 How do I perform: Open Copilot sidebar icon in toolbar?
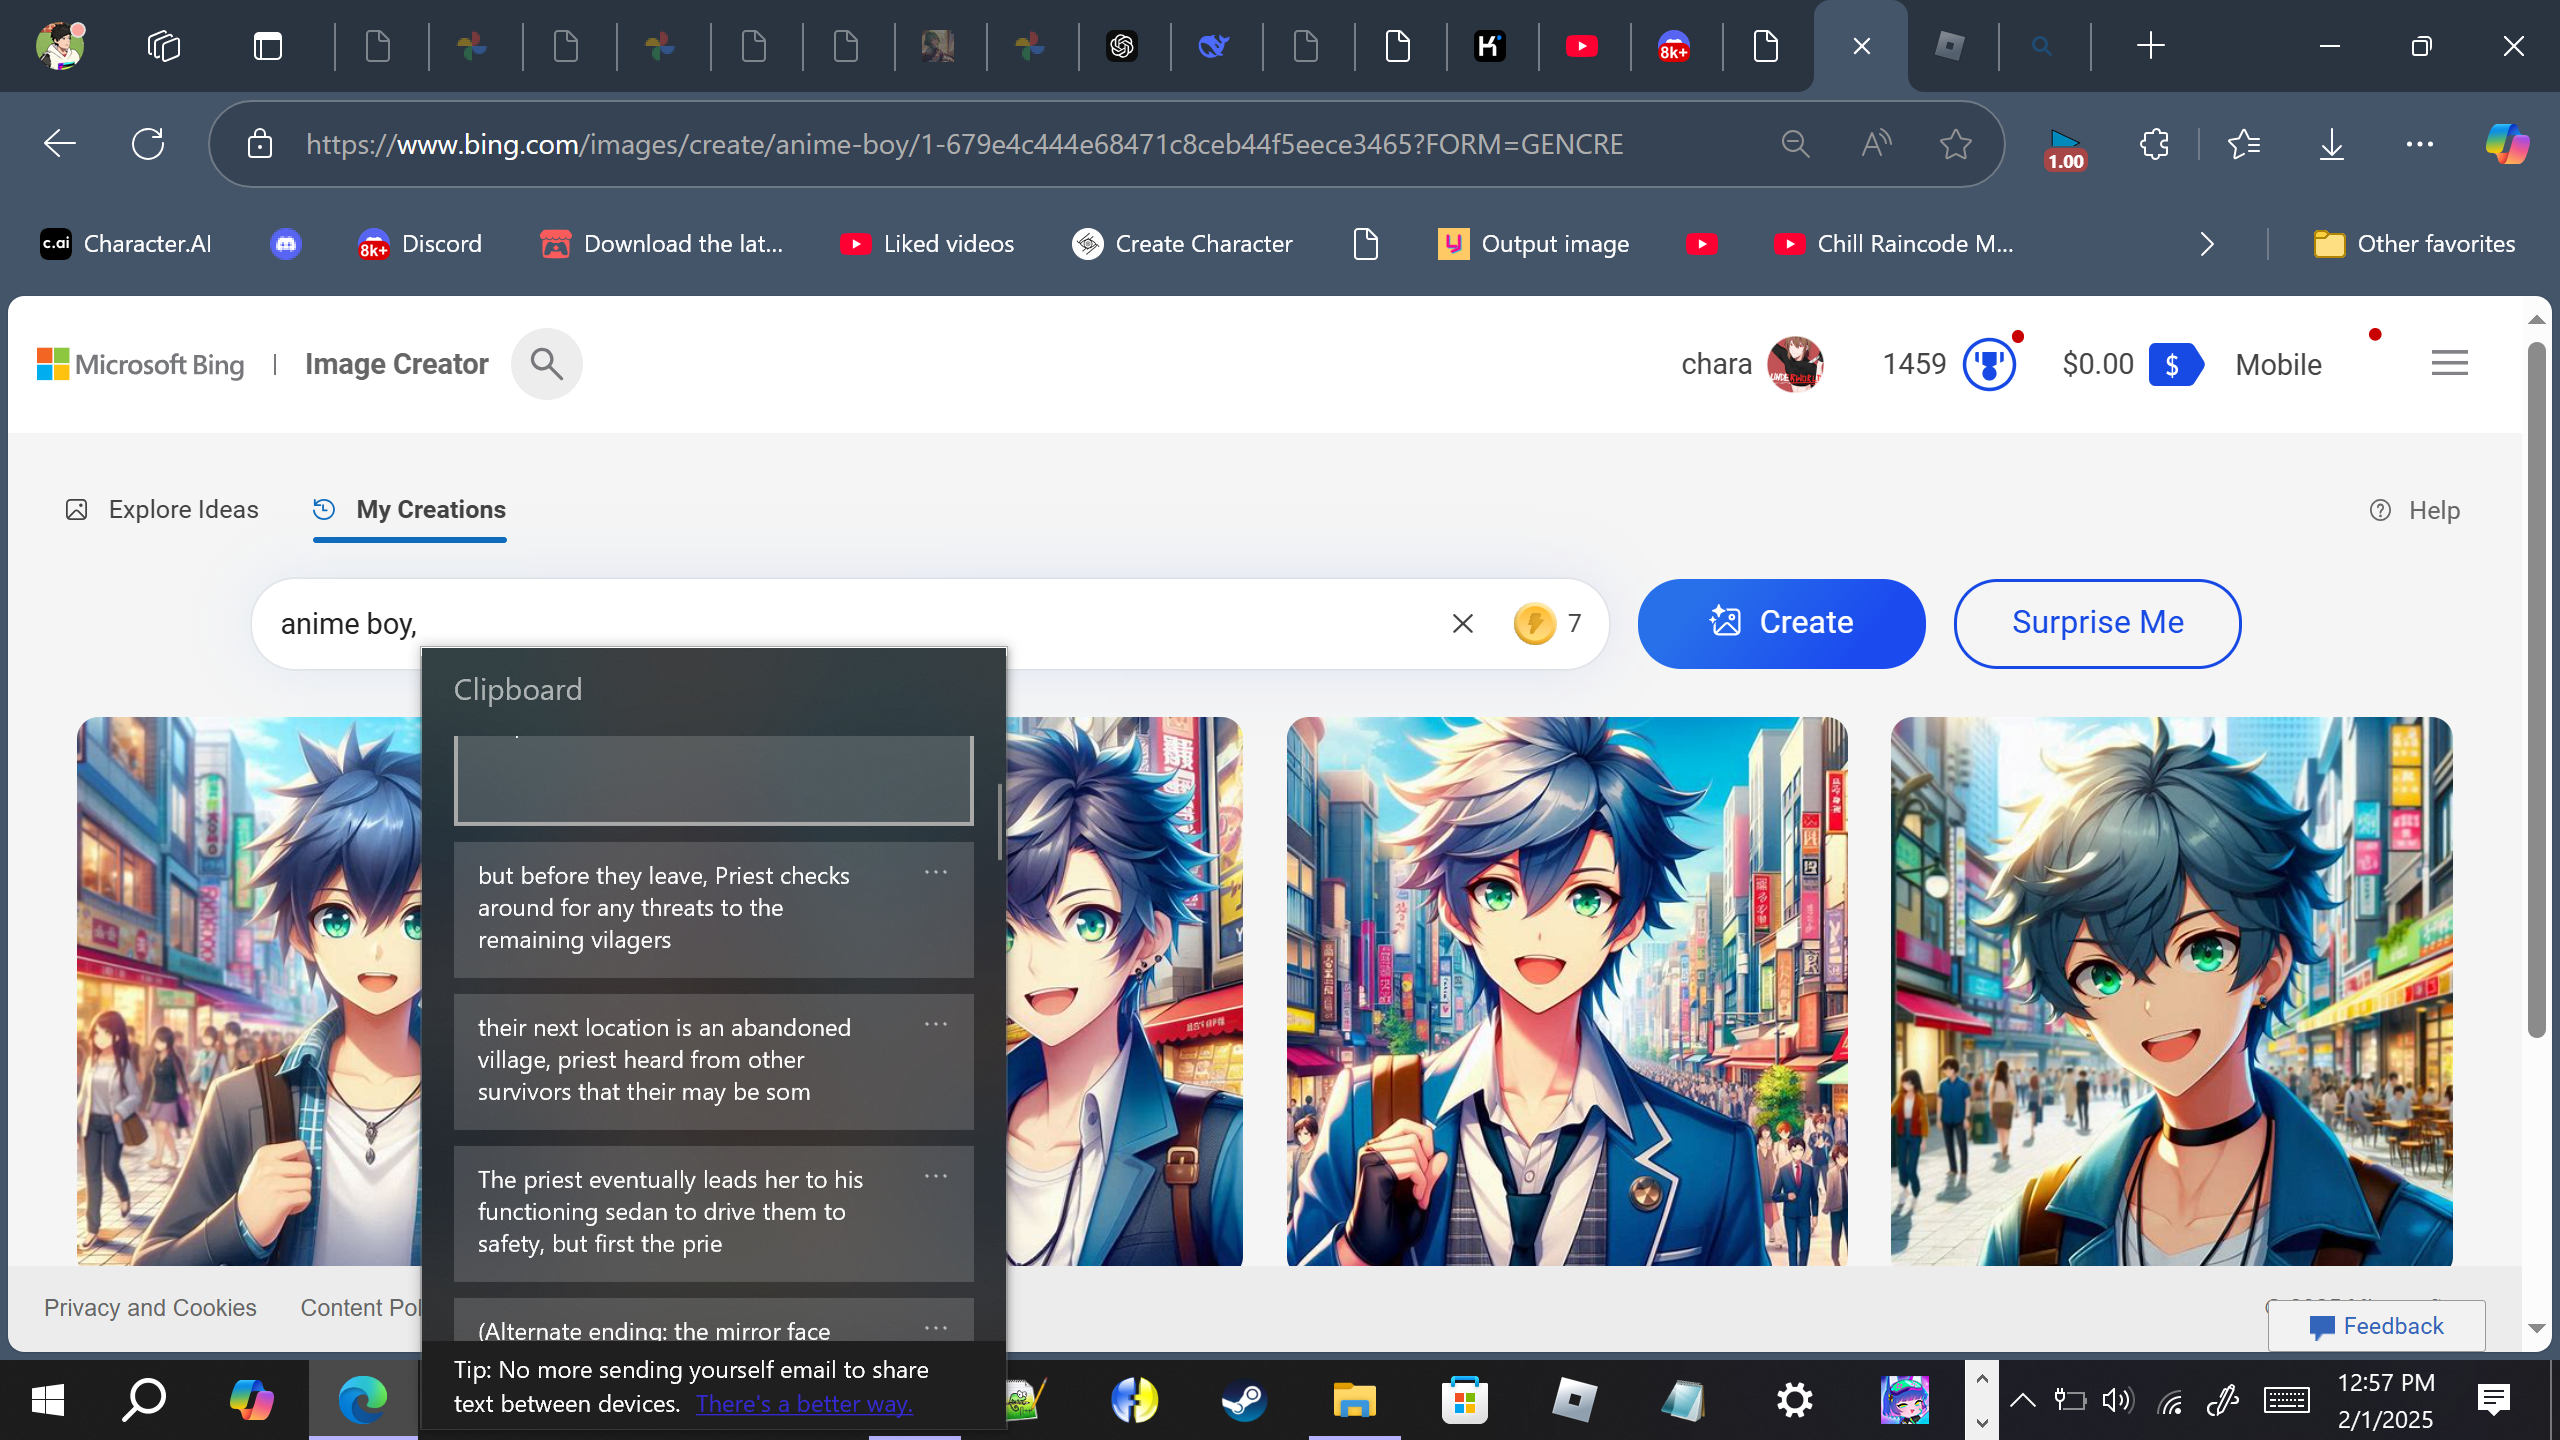[2506, 145]
